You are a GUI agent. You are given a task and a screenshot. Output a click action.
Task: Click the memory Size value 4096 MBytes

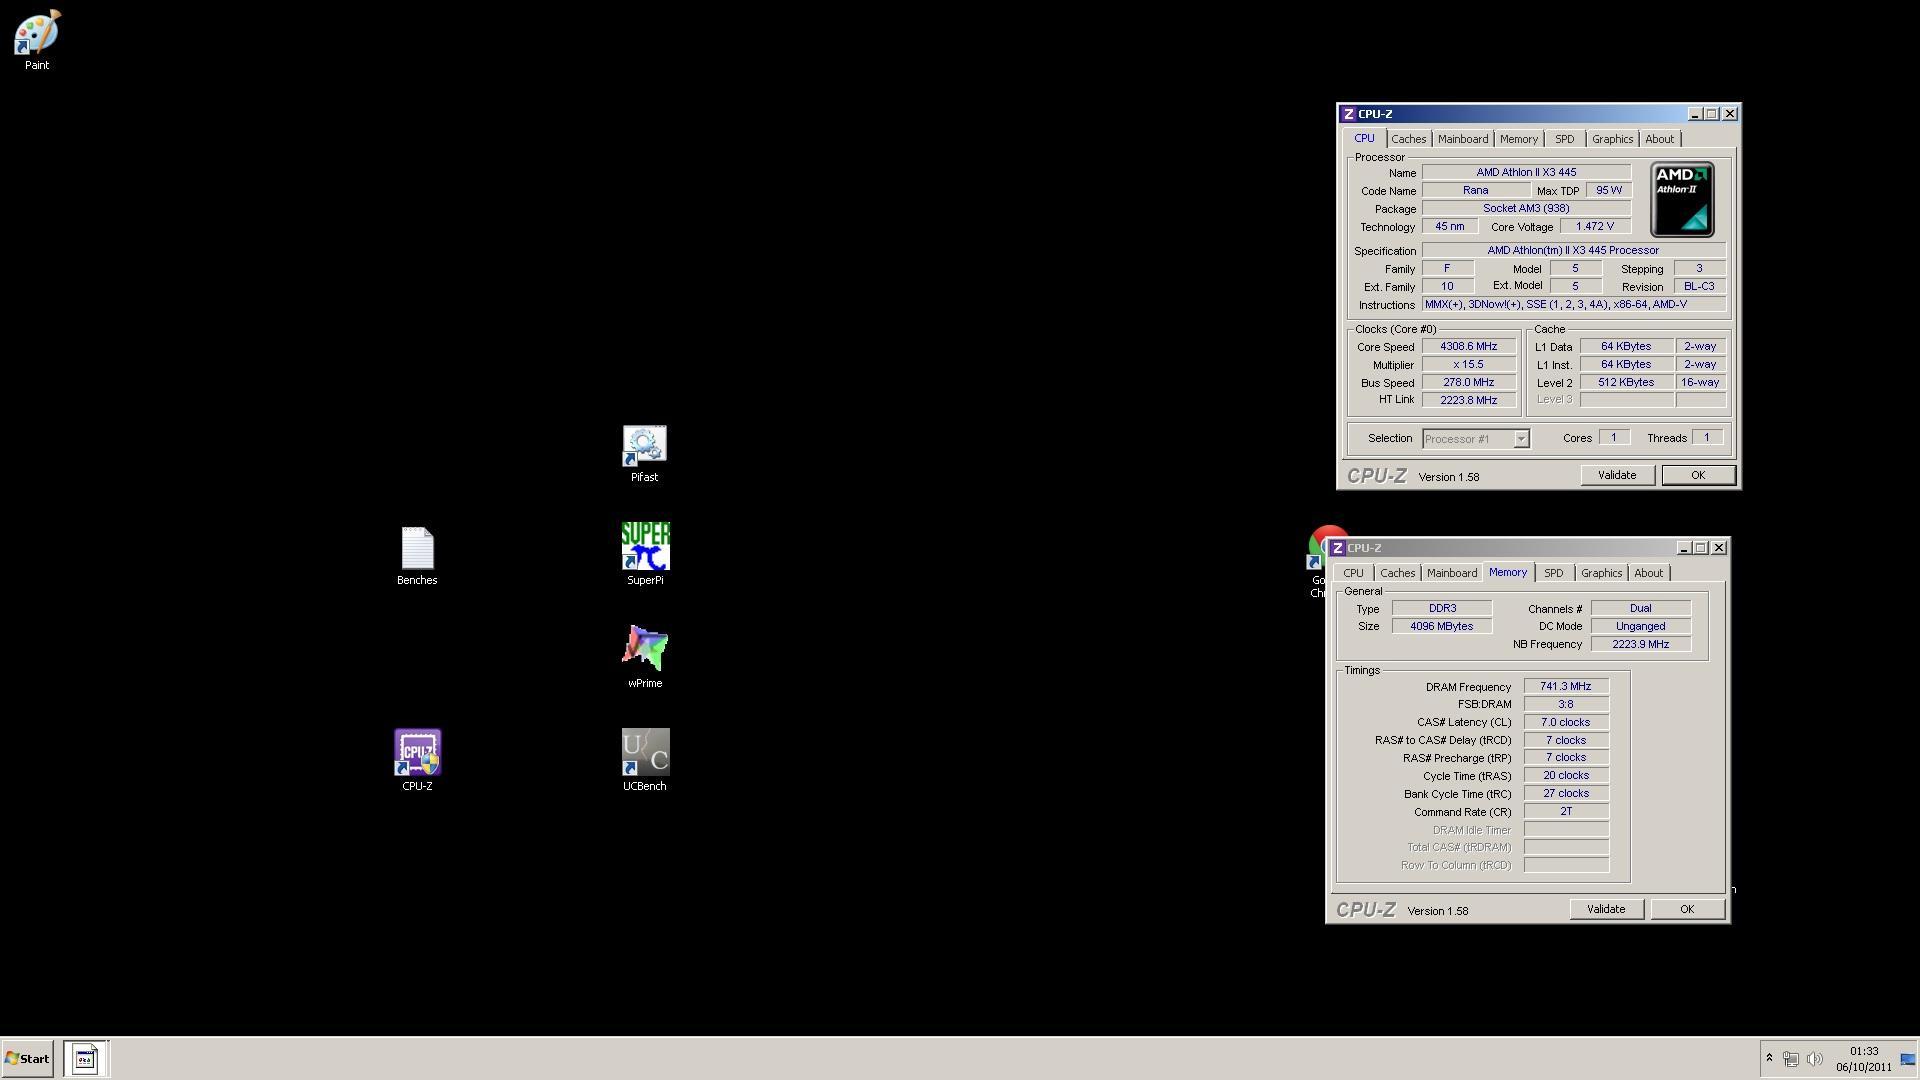[x=1441, y=627]
